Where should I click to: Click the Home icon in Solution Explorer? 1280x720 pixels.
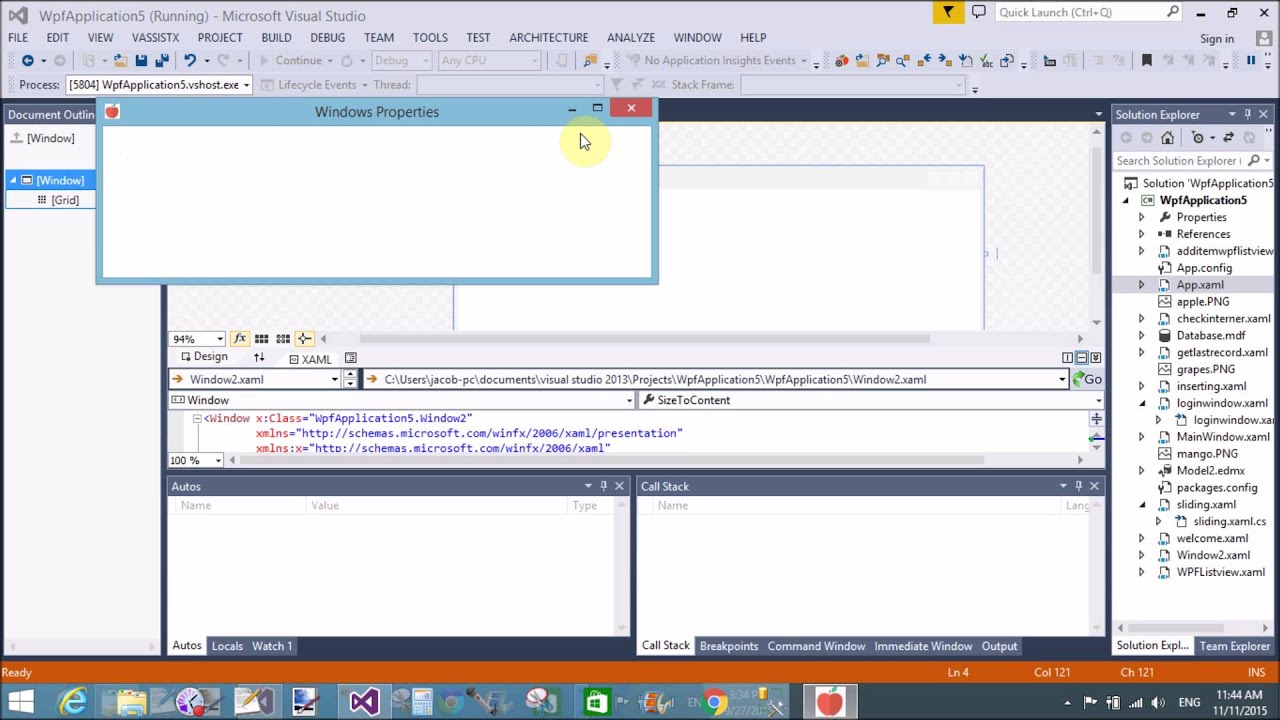(x=1167, y=138)
